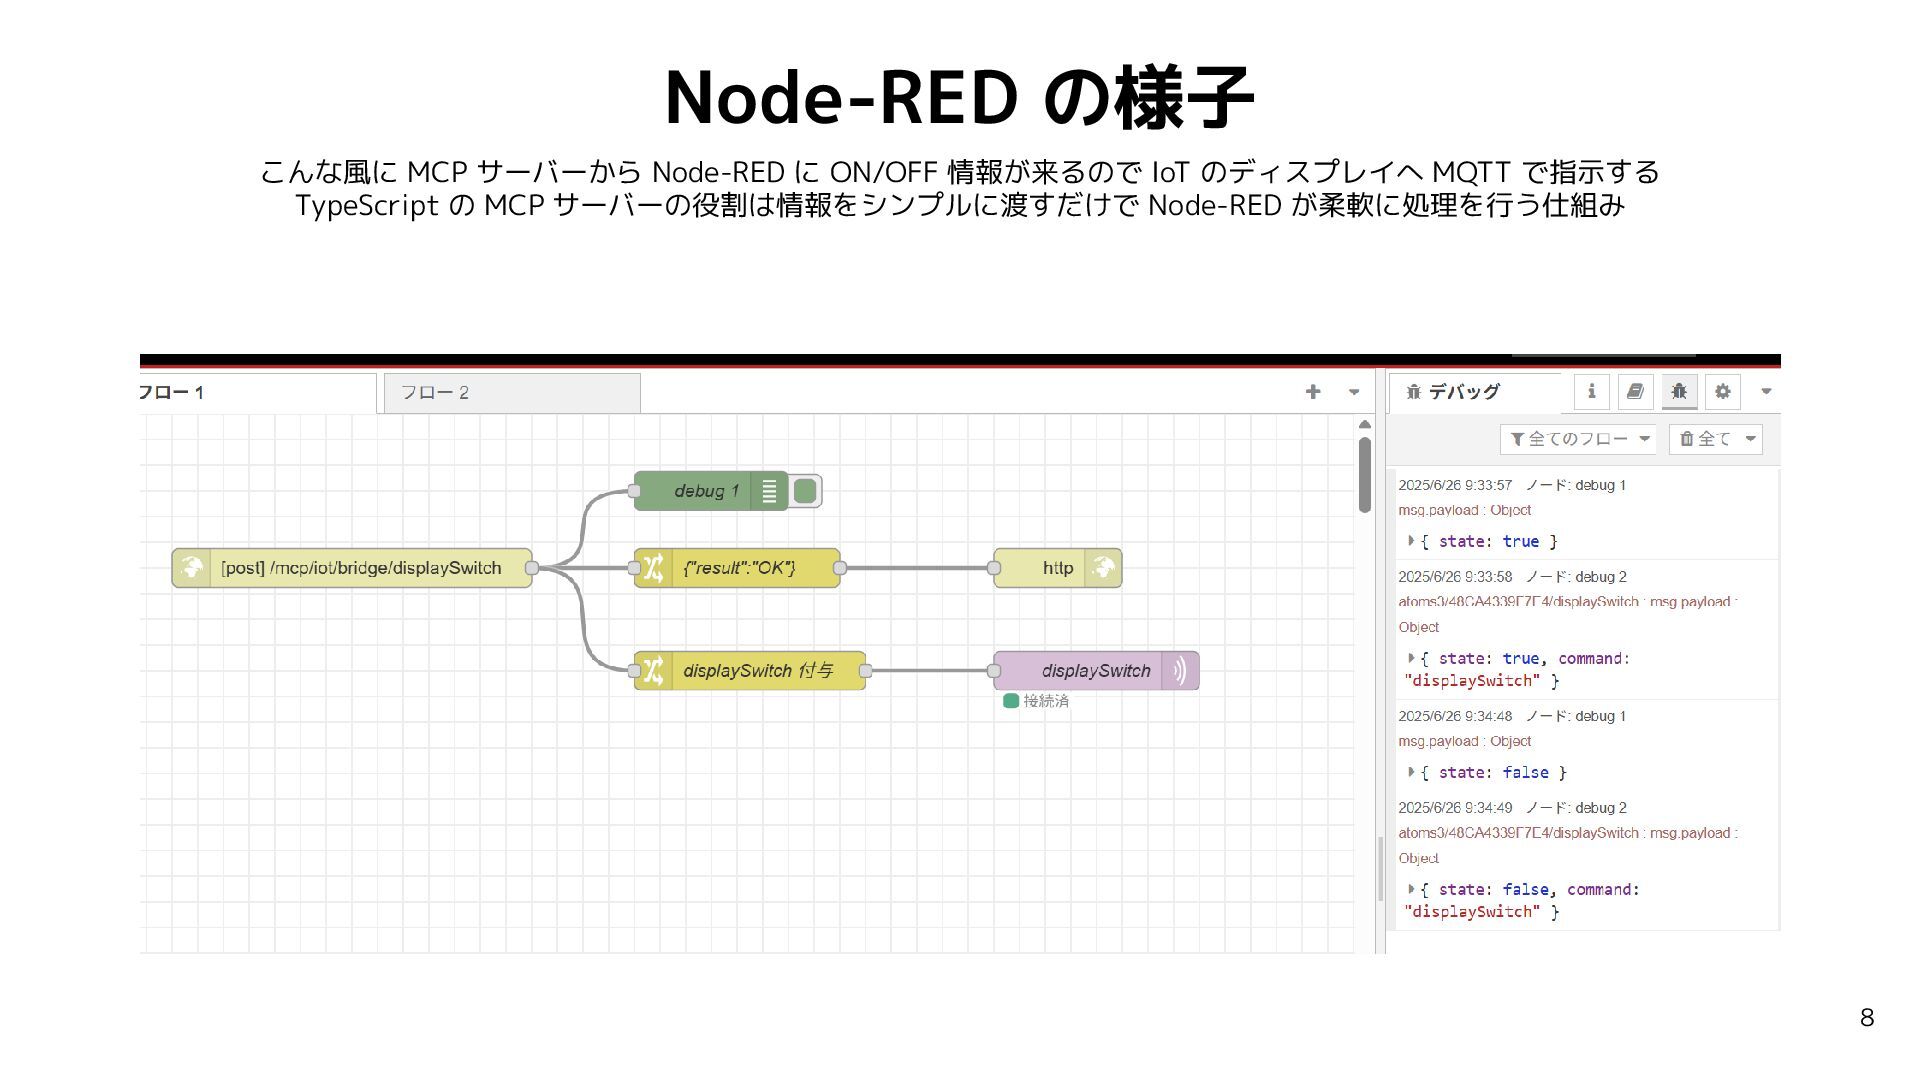Click the output port of http-in node
The height and width of the screenshot is (1080, 1920).
[x=532, y=568]
